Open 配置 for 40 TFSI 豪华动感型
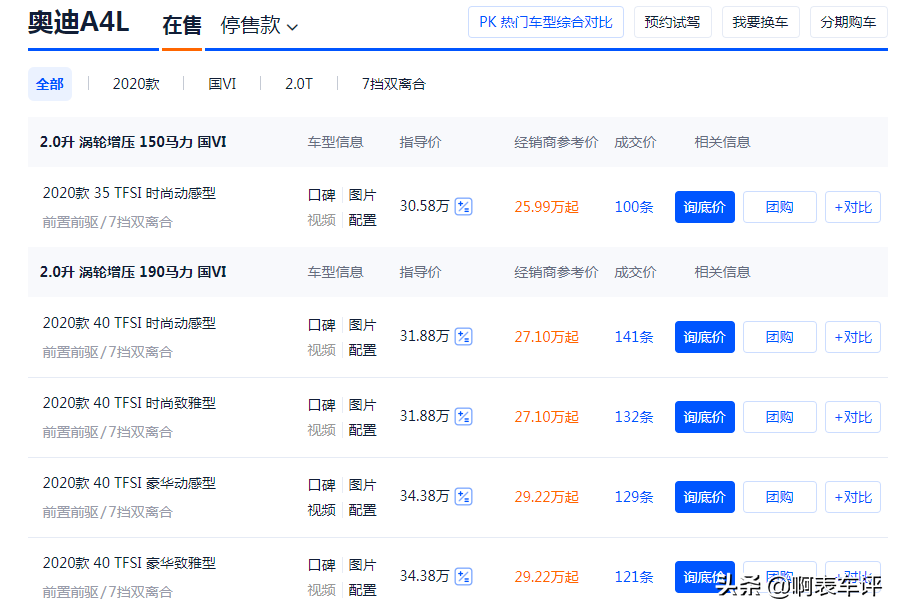Image resolution: width=900 pixels, height=615 pixels. coord(362,510)
